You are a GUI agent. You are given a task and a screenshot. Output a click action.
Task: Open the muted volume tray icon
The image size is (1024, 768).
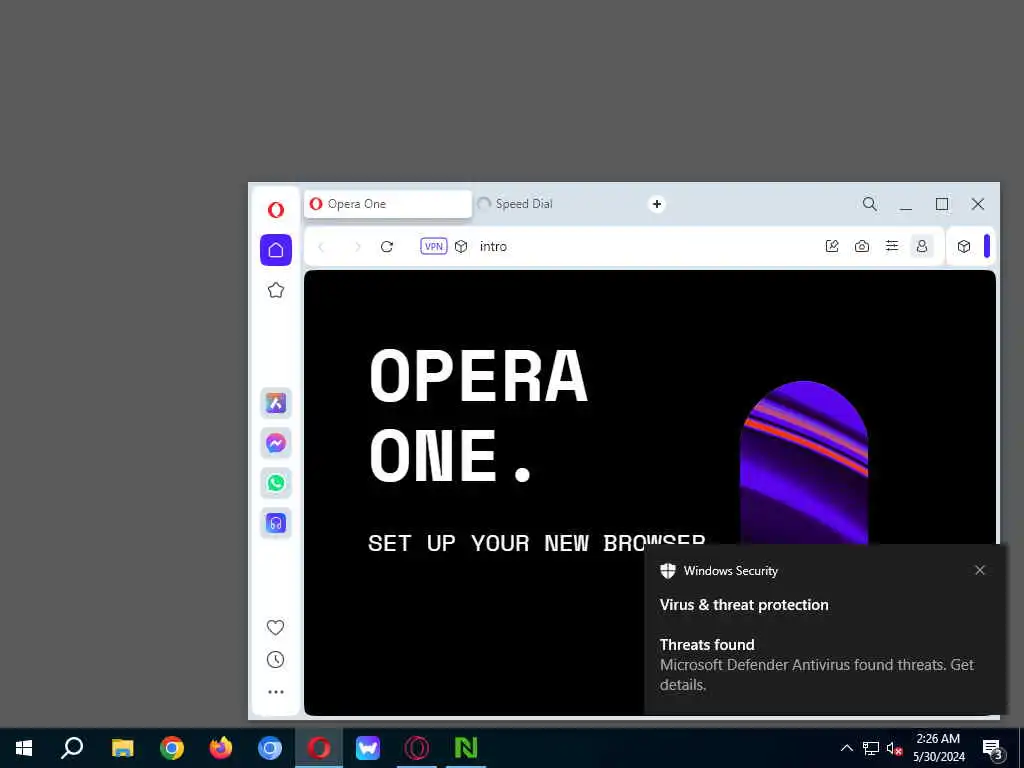click(895, 748)
